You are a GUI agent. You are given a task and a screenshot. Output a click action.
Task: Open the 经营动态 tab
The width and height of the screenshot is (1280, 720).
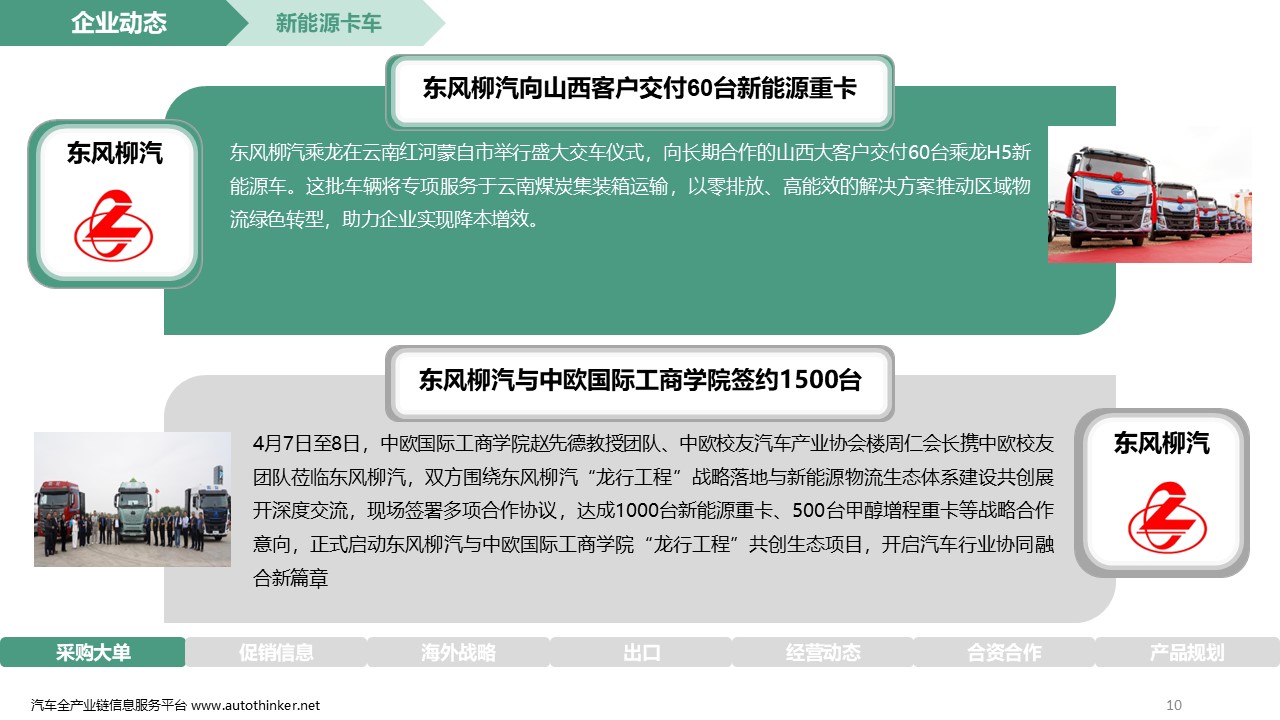tap(823, 652)
